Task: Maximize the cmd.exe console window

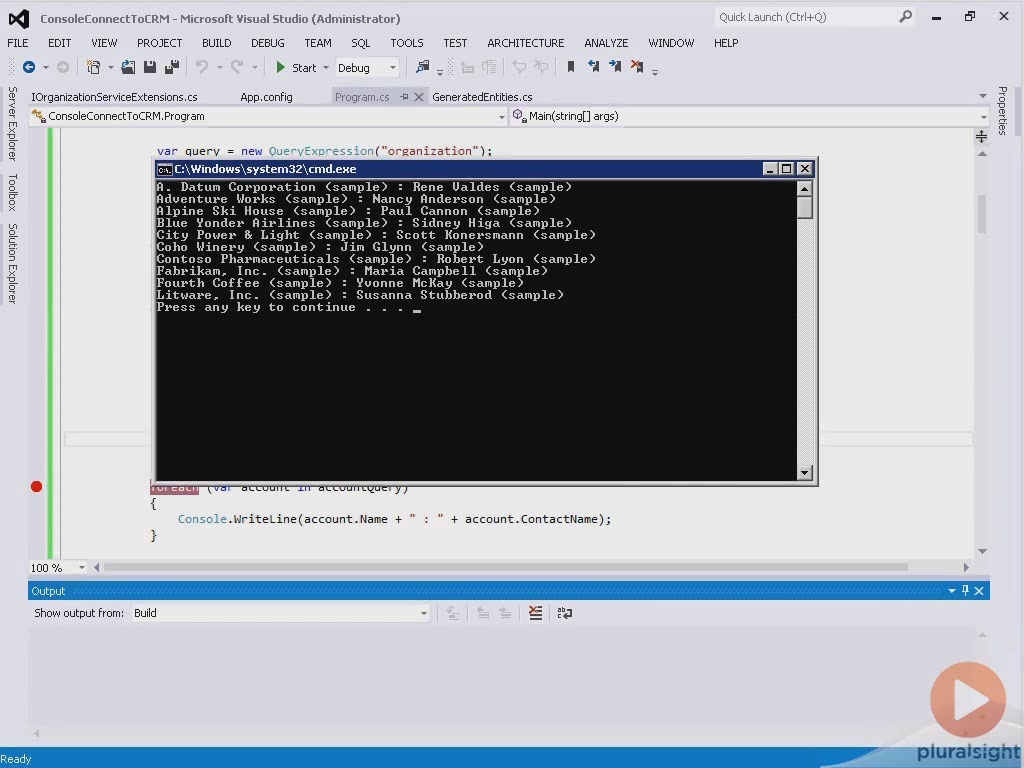Action: (787, 169)
